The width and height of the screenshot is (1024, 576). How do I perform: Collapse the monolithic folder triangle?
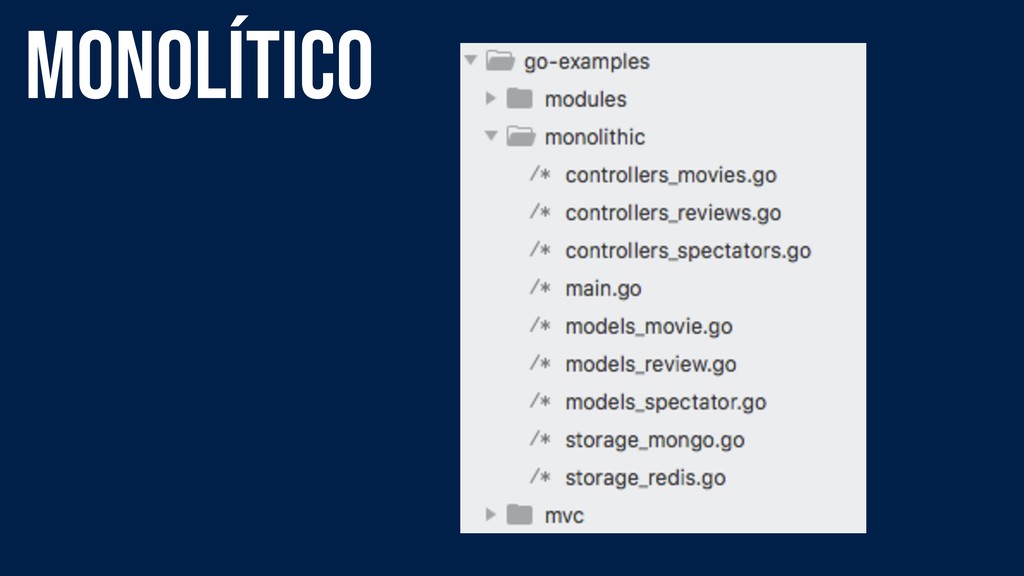tap(492, 136)
